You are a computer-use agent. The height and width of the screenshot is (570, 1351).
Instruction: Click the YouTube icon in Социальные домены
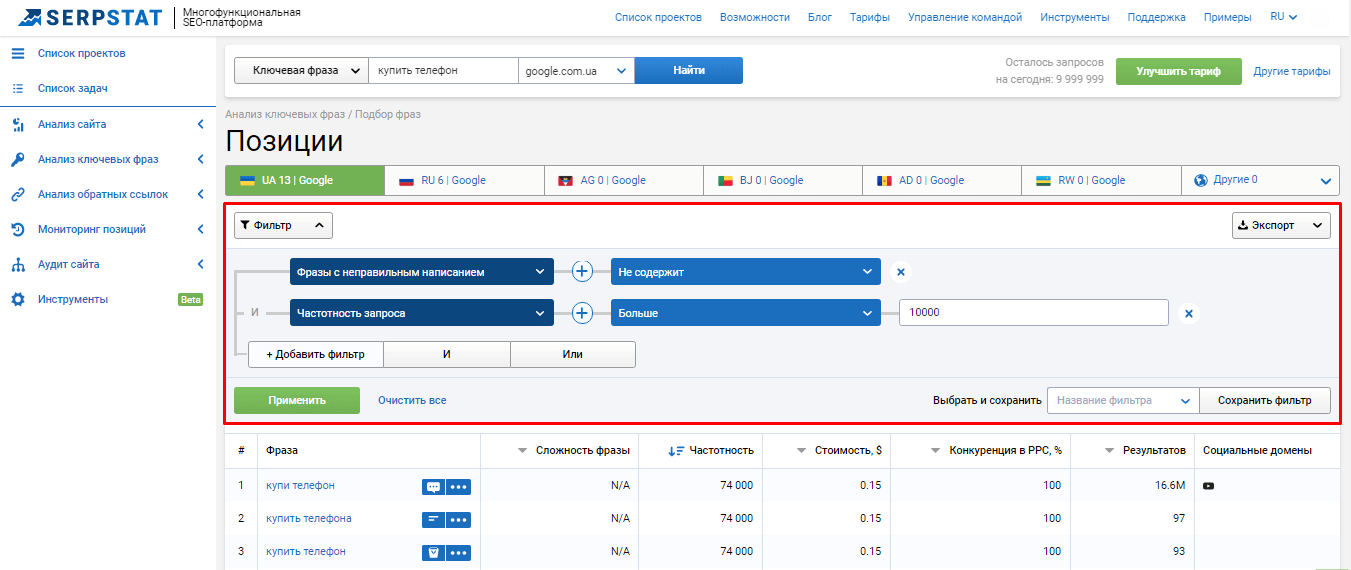click(1209, 486)
